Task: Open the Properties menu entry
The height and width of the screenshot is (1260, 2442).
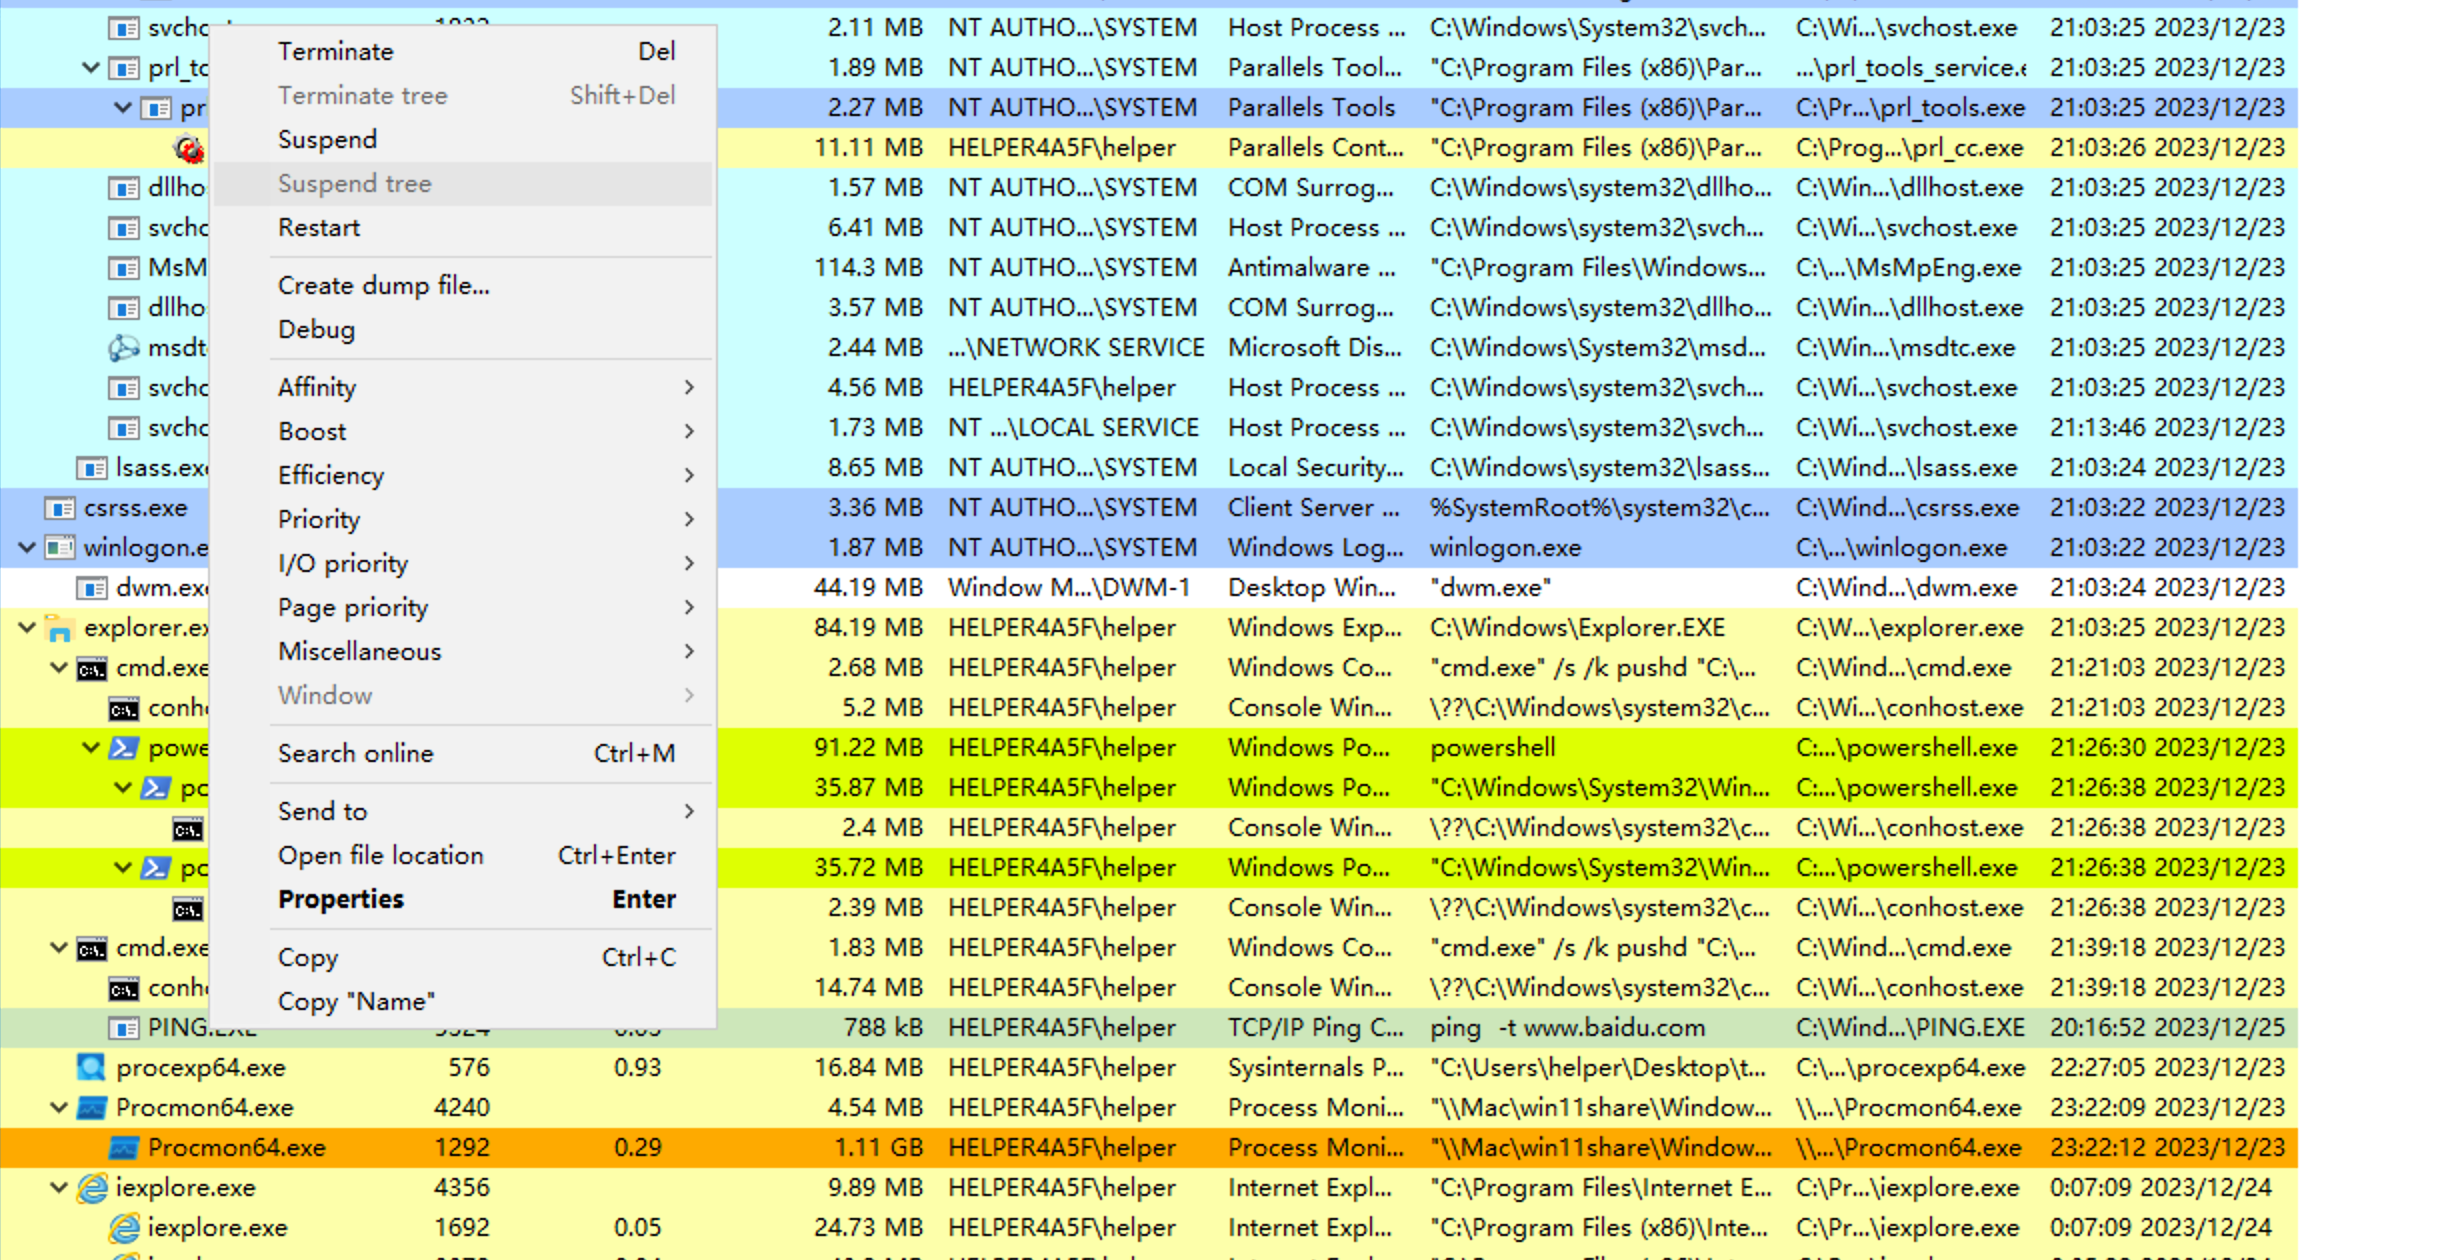Action: click(x=464, y=899)
